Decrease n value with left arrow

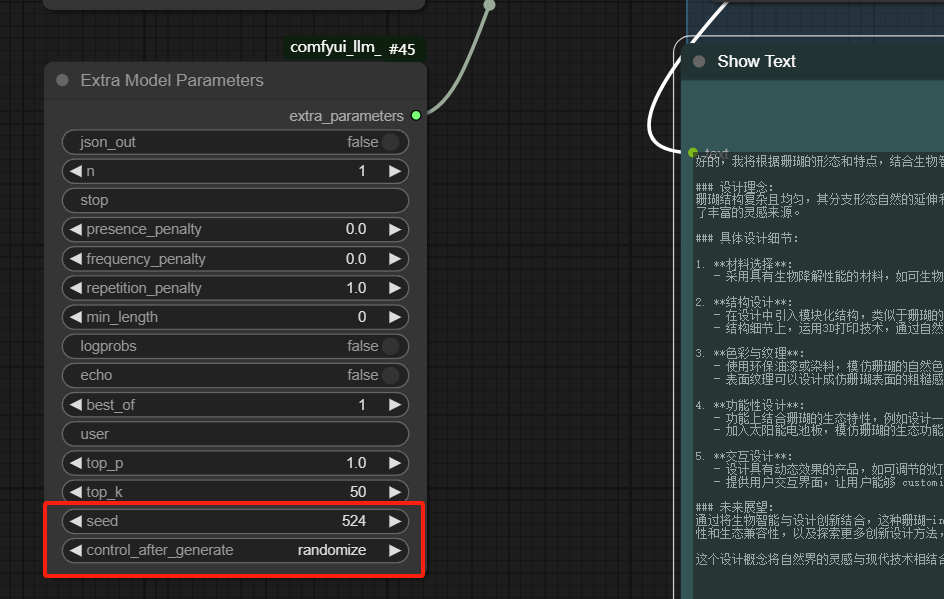(75, 171)
